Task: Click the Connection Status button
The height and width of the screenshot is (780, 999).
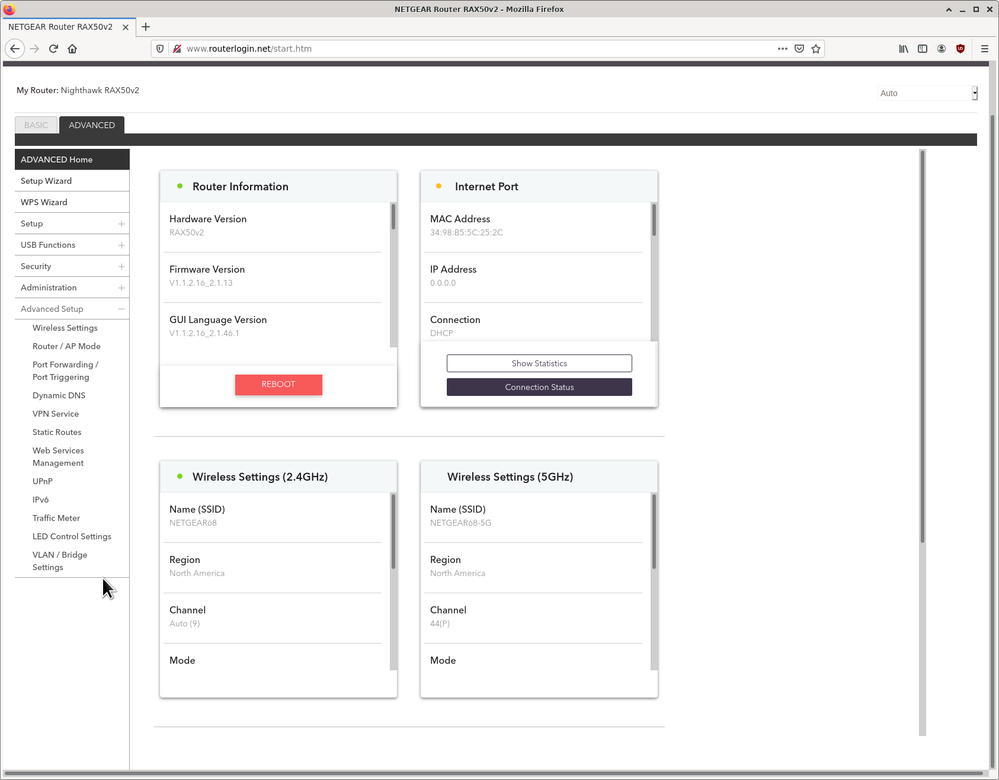Action: (539, 387)
